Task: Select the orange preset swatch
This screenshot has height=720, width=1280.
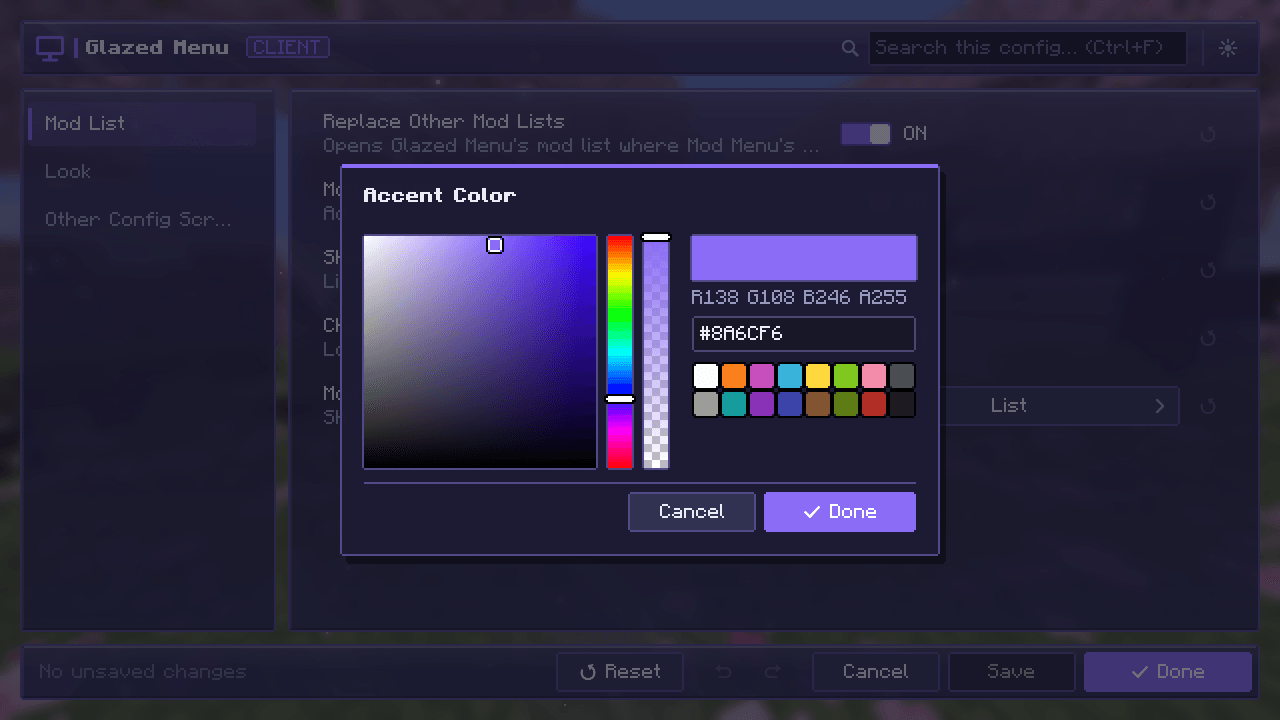Action: 734,376
